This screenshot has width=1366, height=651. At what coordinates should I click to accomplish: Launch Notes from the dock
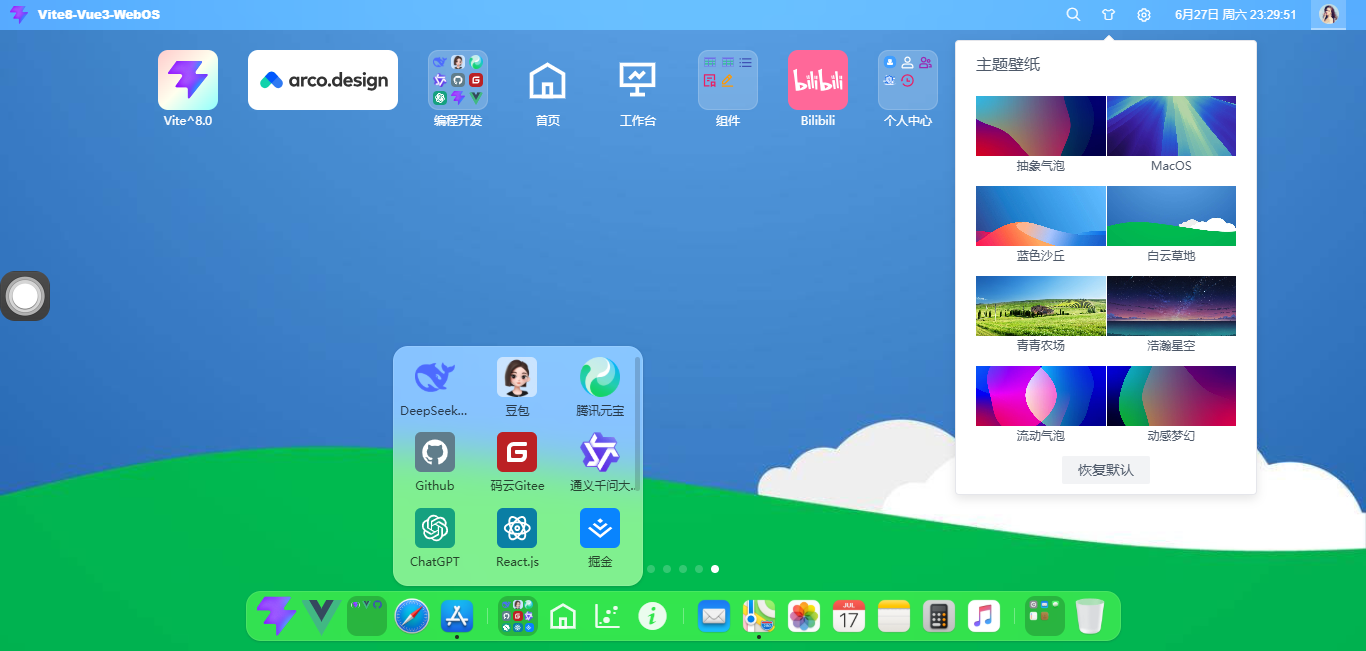[894, 616]
